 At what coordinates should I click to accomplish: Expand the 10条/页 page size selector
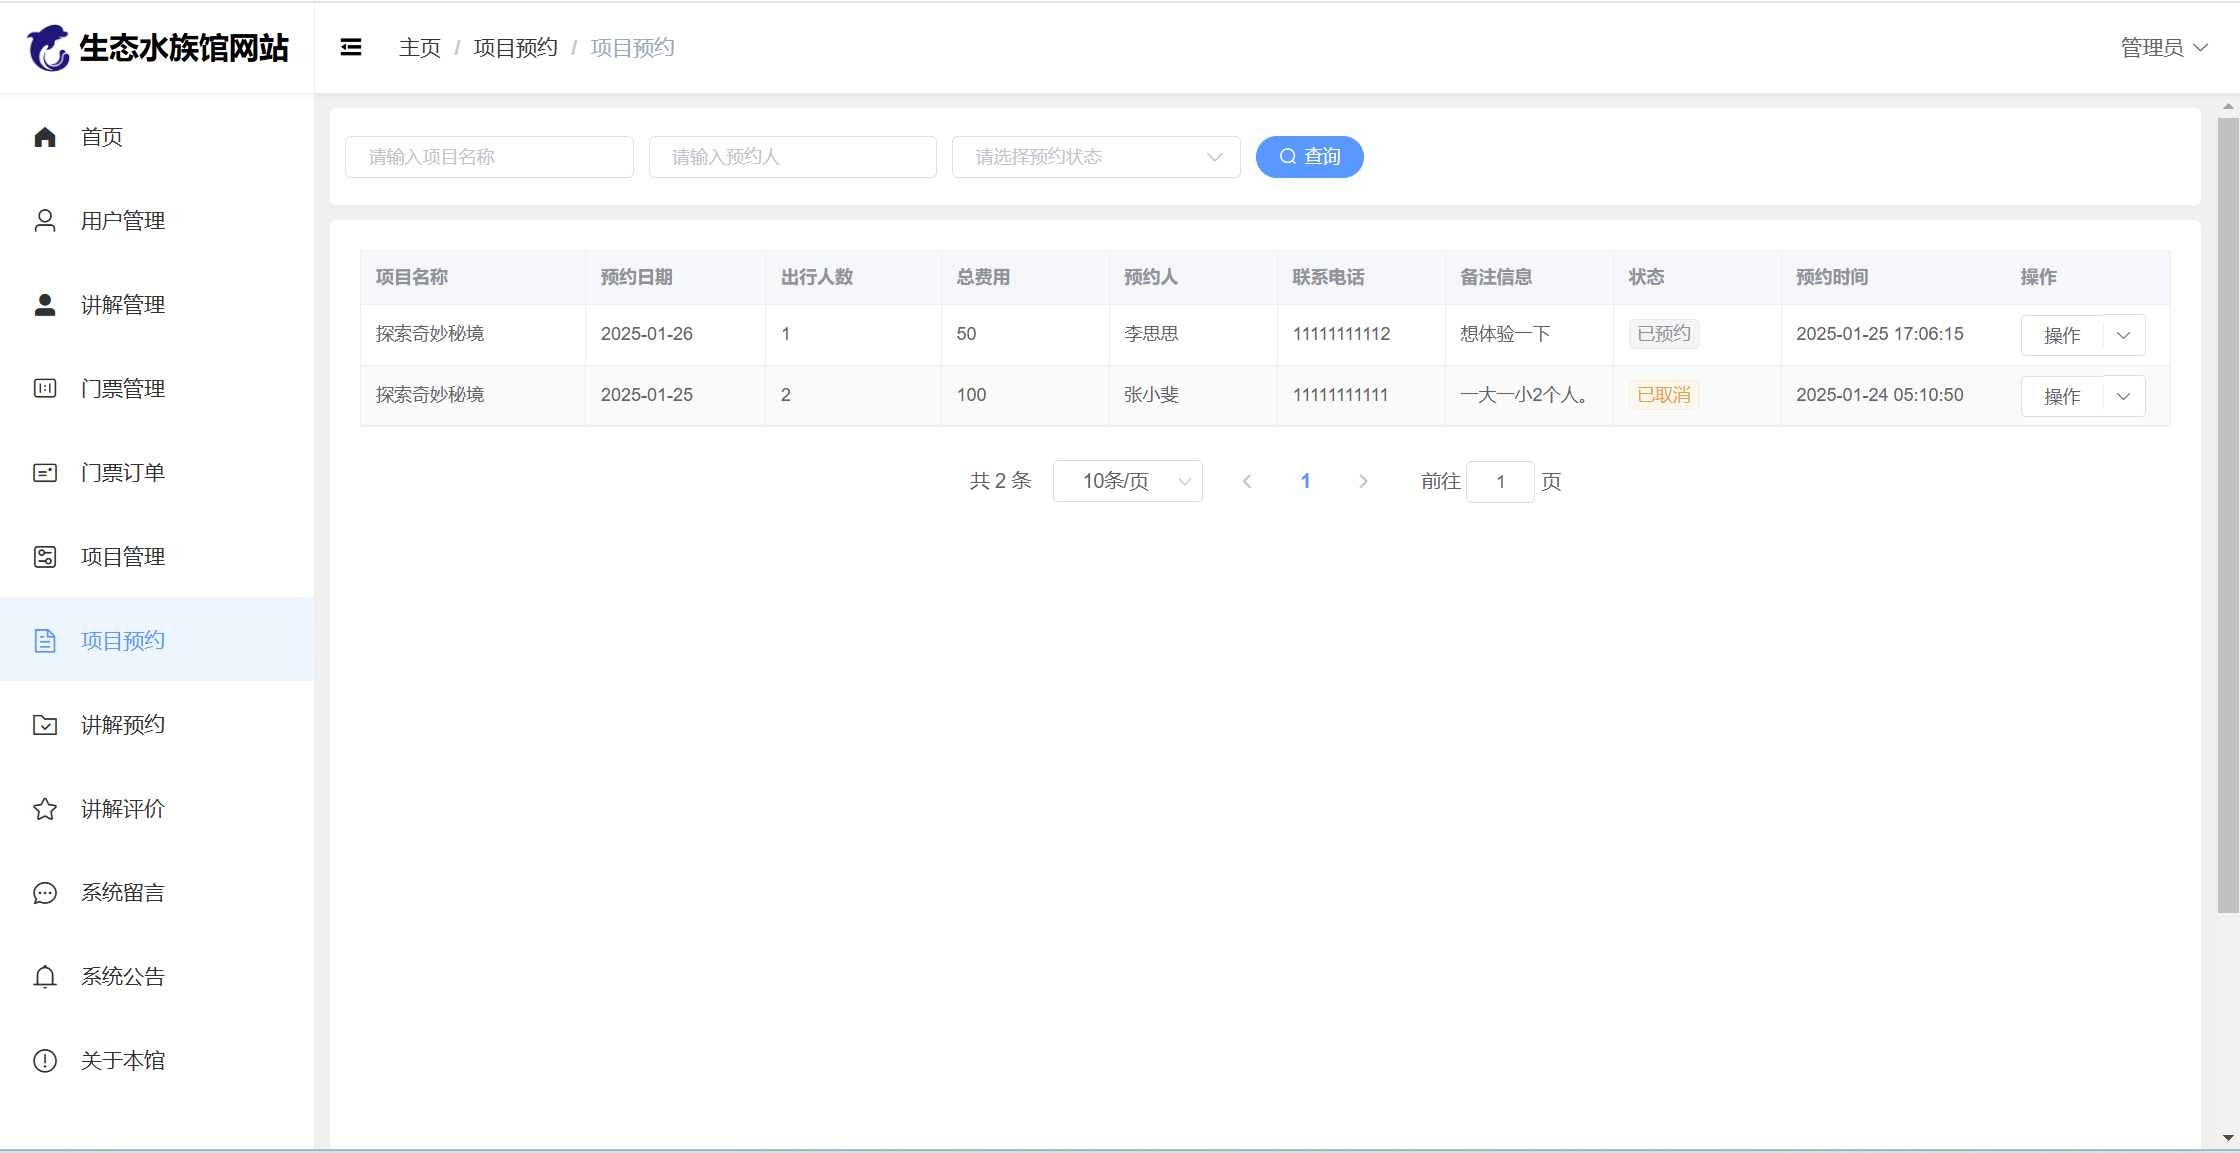pyautogui.click(x=1127, y=481)
